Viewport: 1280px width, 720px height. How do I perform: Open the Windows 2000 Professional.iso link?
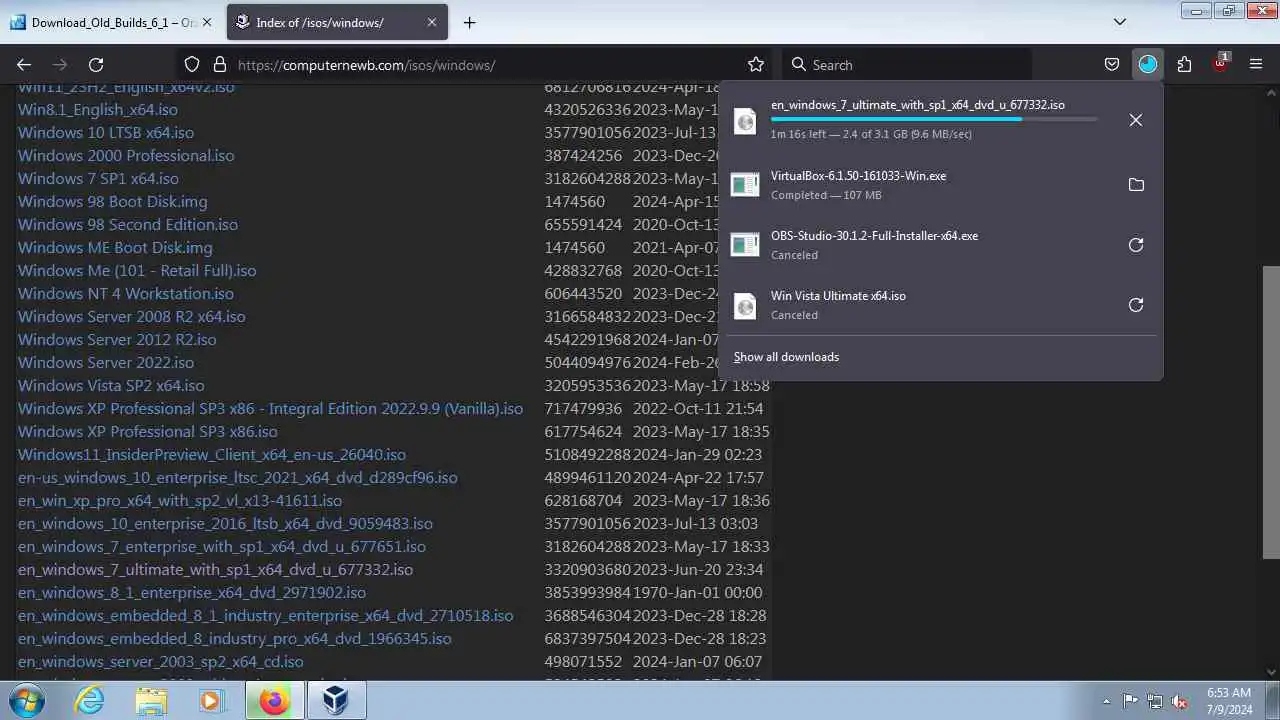coord(126,156)
